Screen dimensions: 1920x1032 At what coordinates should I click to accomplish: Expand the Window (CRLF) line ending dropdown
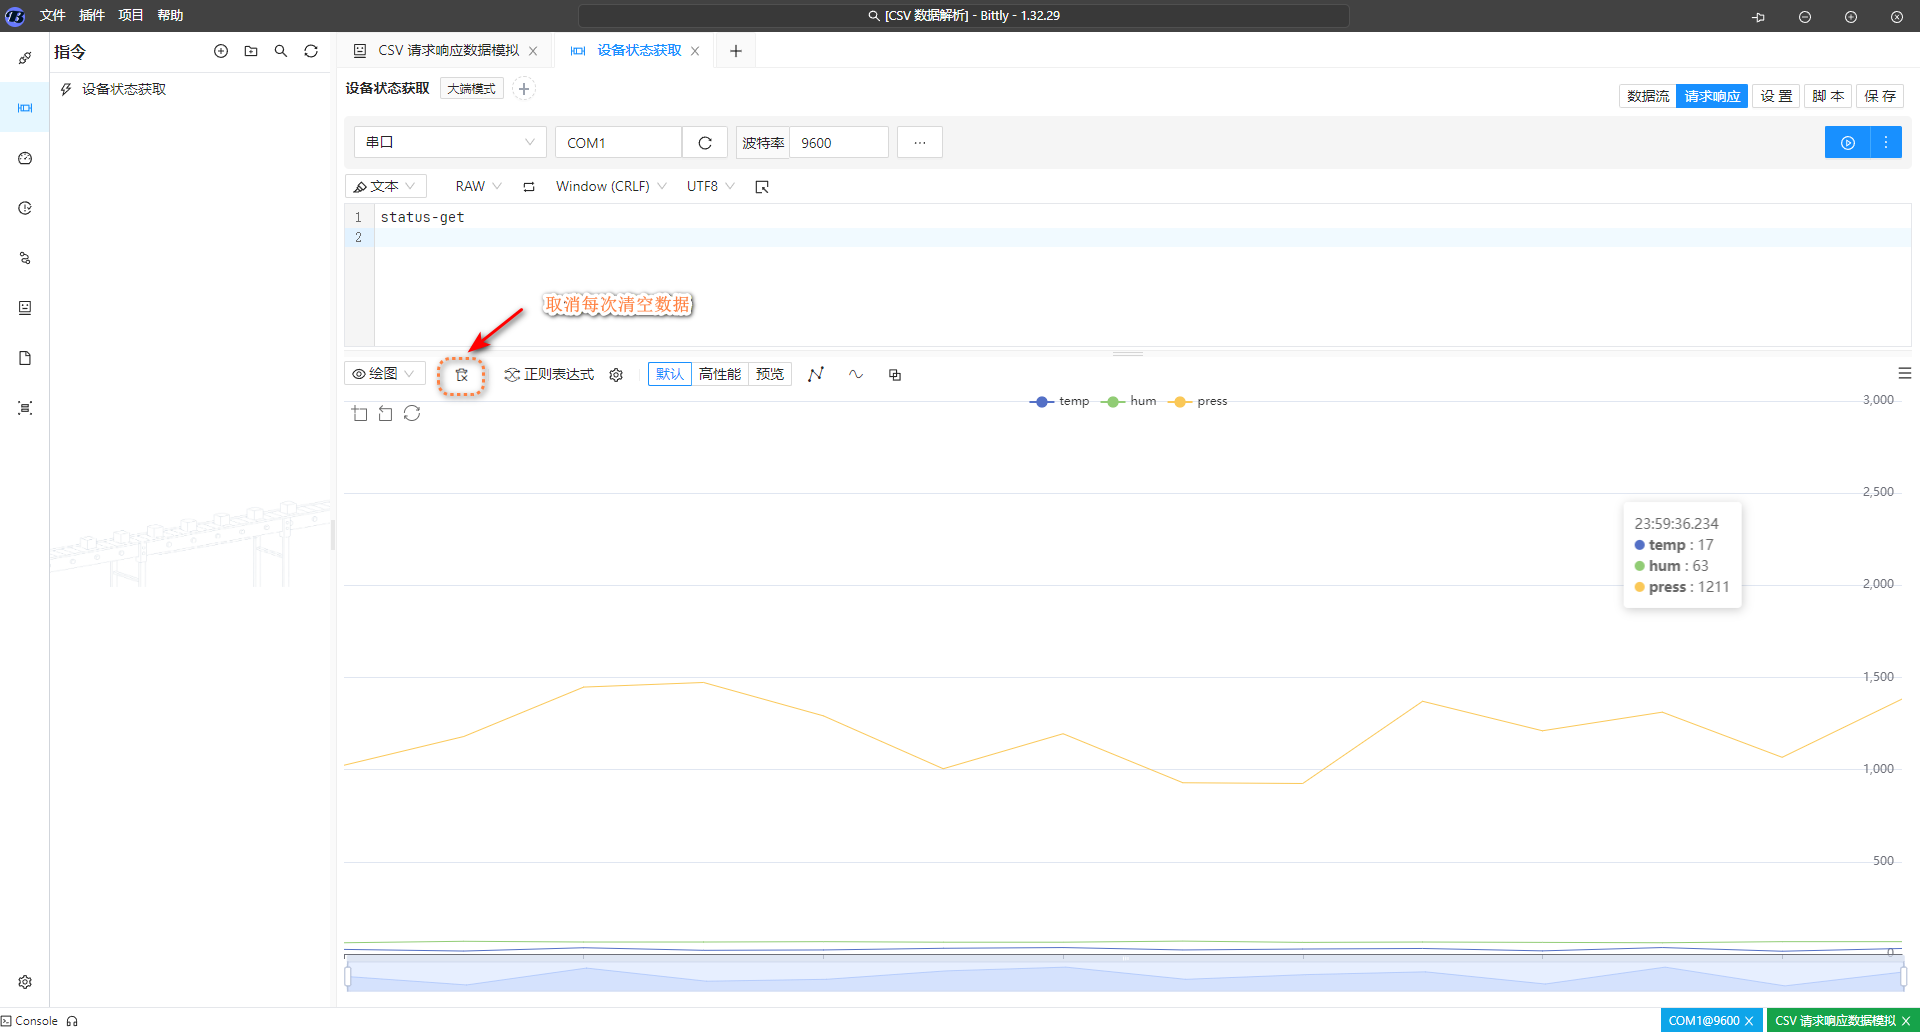pos(610,186)
